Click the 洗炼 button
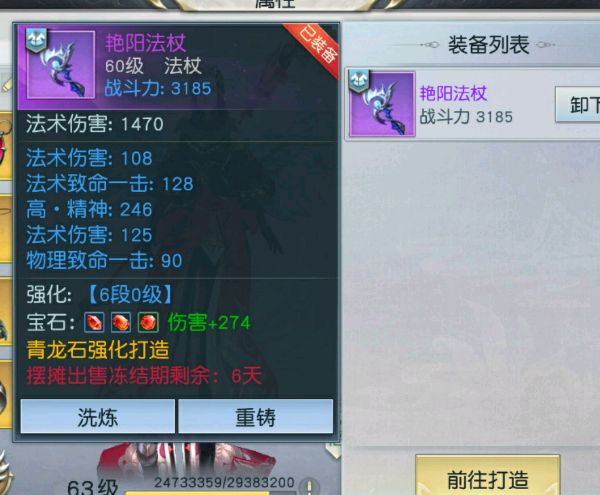Screen dimensions: 600x495 98,417
